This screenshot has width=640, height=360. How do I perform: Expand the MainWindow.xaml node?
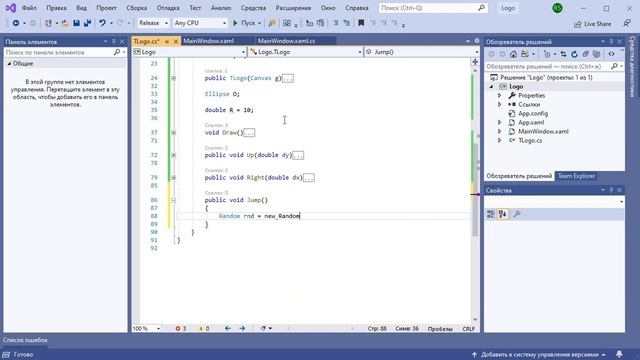click(x=500, y=131)
